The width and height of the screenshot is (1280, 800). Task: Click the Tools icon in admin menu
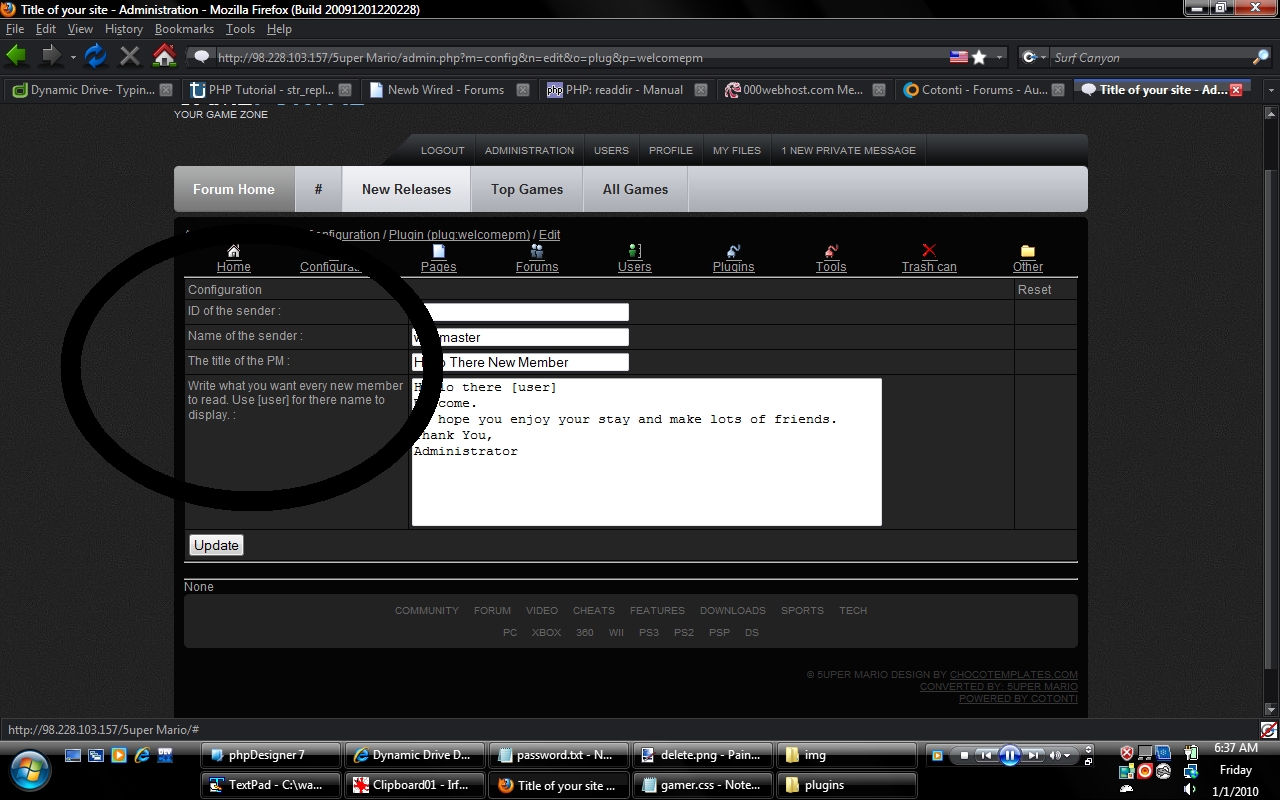tap(830, 251)
